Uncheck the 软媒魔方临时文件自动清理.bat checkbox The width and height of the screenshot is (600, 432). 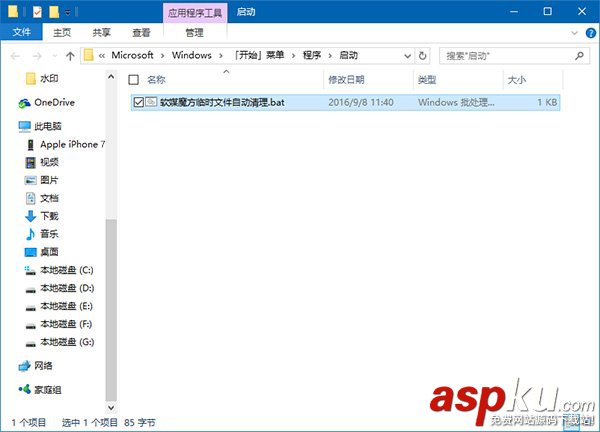138,102
